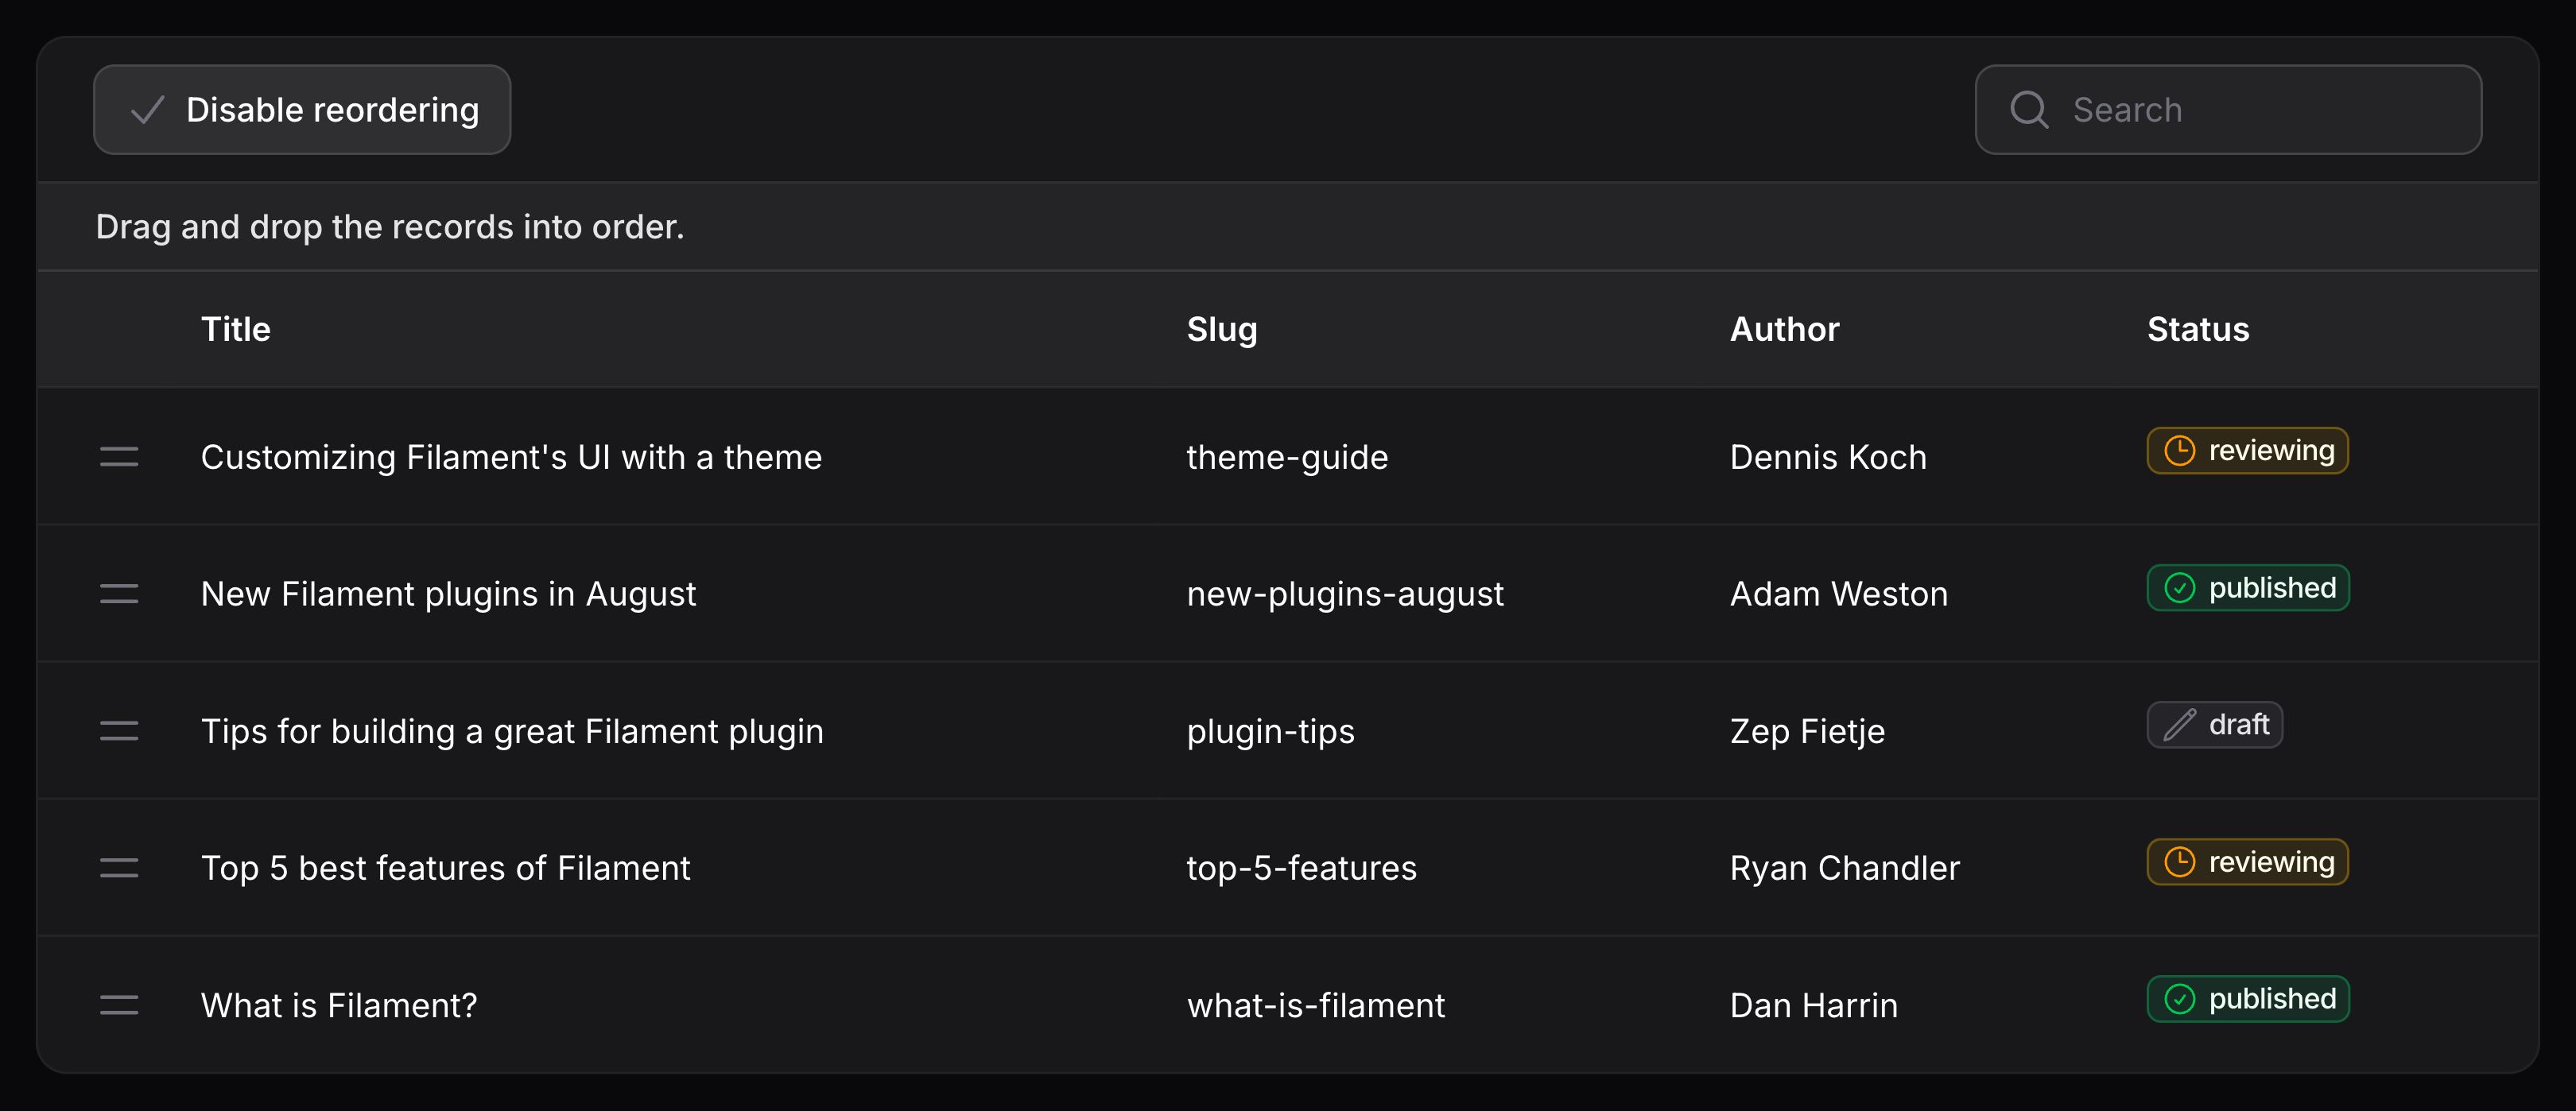Click the pencil icon on draft badge
2576x1111 pixels.
2180,725
